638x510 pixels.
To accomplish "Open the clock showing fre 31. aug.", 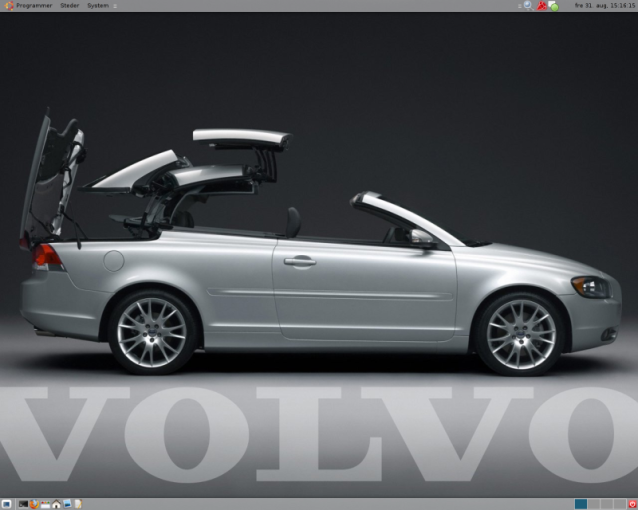I will [605, 6].
